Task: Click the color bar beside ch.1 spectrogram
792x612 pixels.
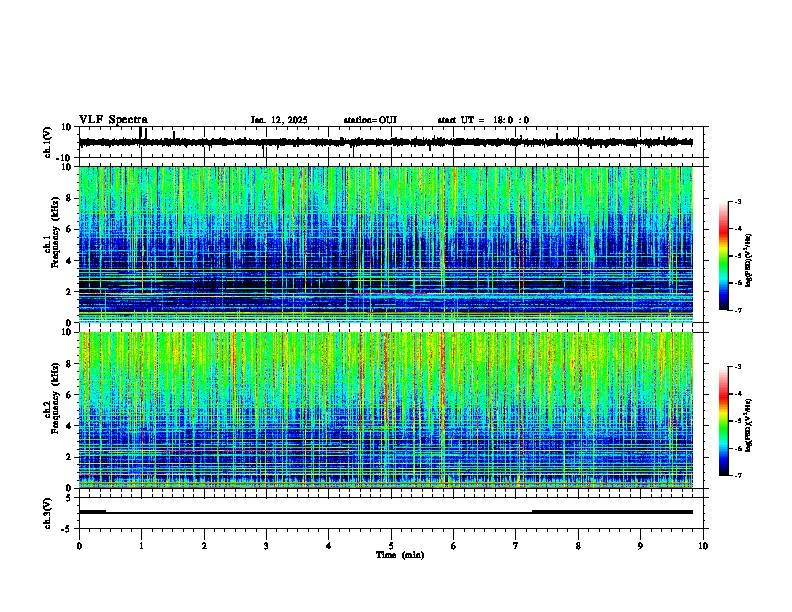Action: pyautogui.click(x=724, y=256)
